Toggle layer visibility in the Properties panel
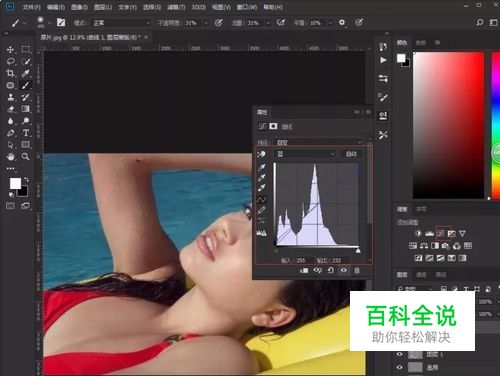 pyautogui.click(x=344, y=270)
